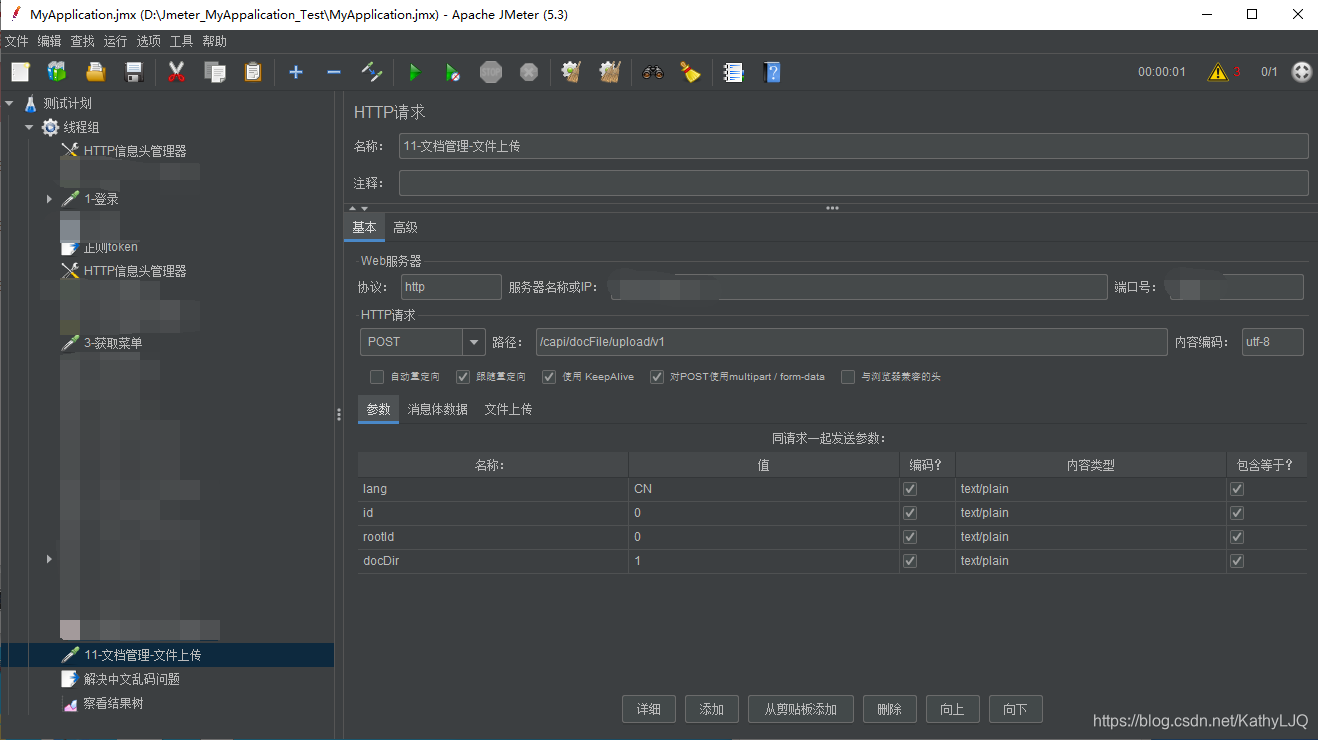Collapse the 线程组 tree node
Screen dimensions: 1318x740
point(29,127)
